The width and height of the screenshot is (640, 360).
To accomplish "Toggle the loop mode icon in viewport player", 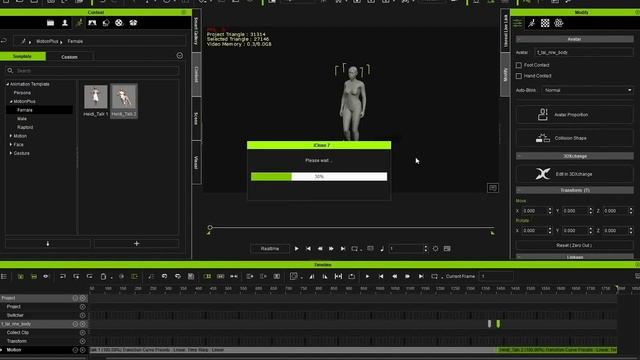I will pyautogui.click(x=355, y=249).
